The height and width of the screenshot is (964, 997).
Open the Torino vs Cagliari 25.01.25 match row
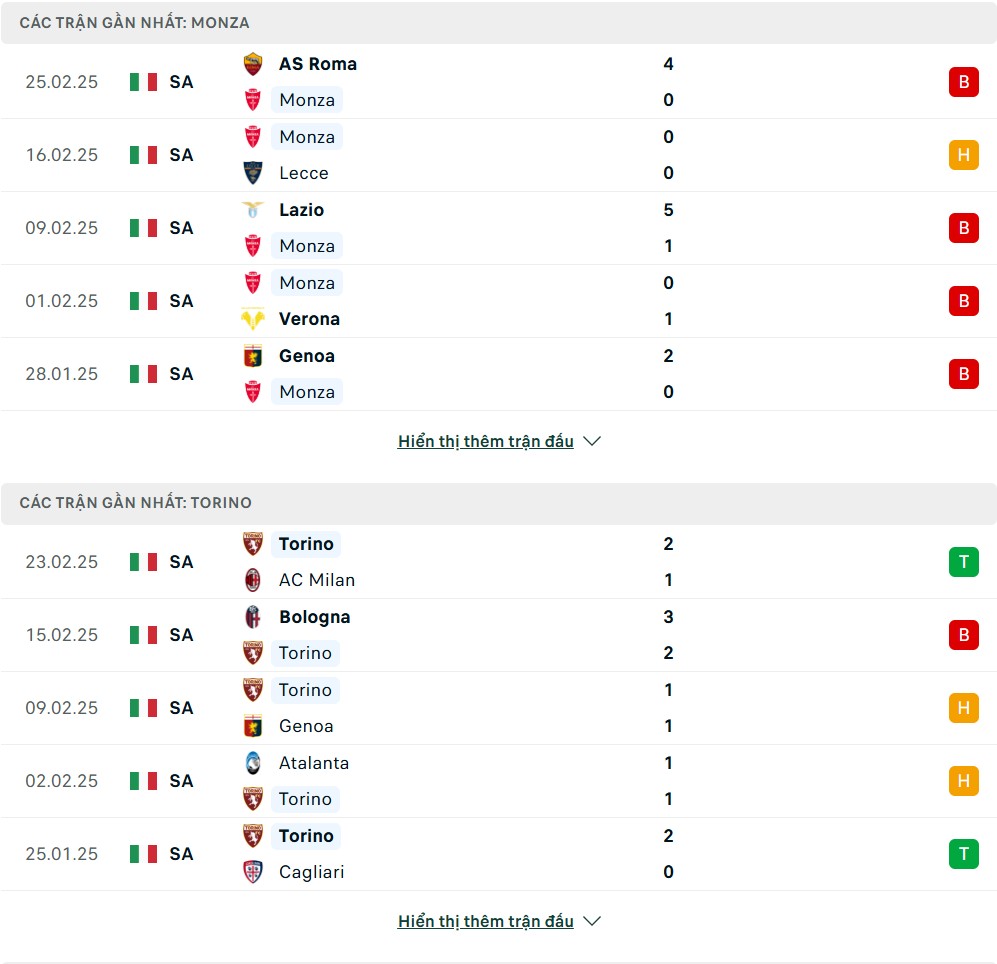500,854
